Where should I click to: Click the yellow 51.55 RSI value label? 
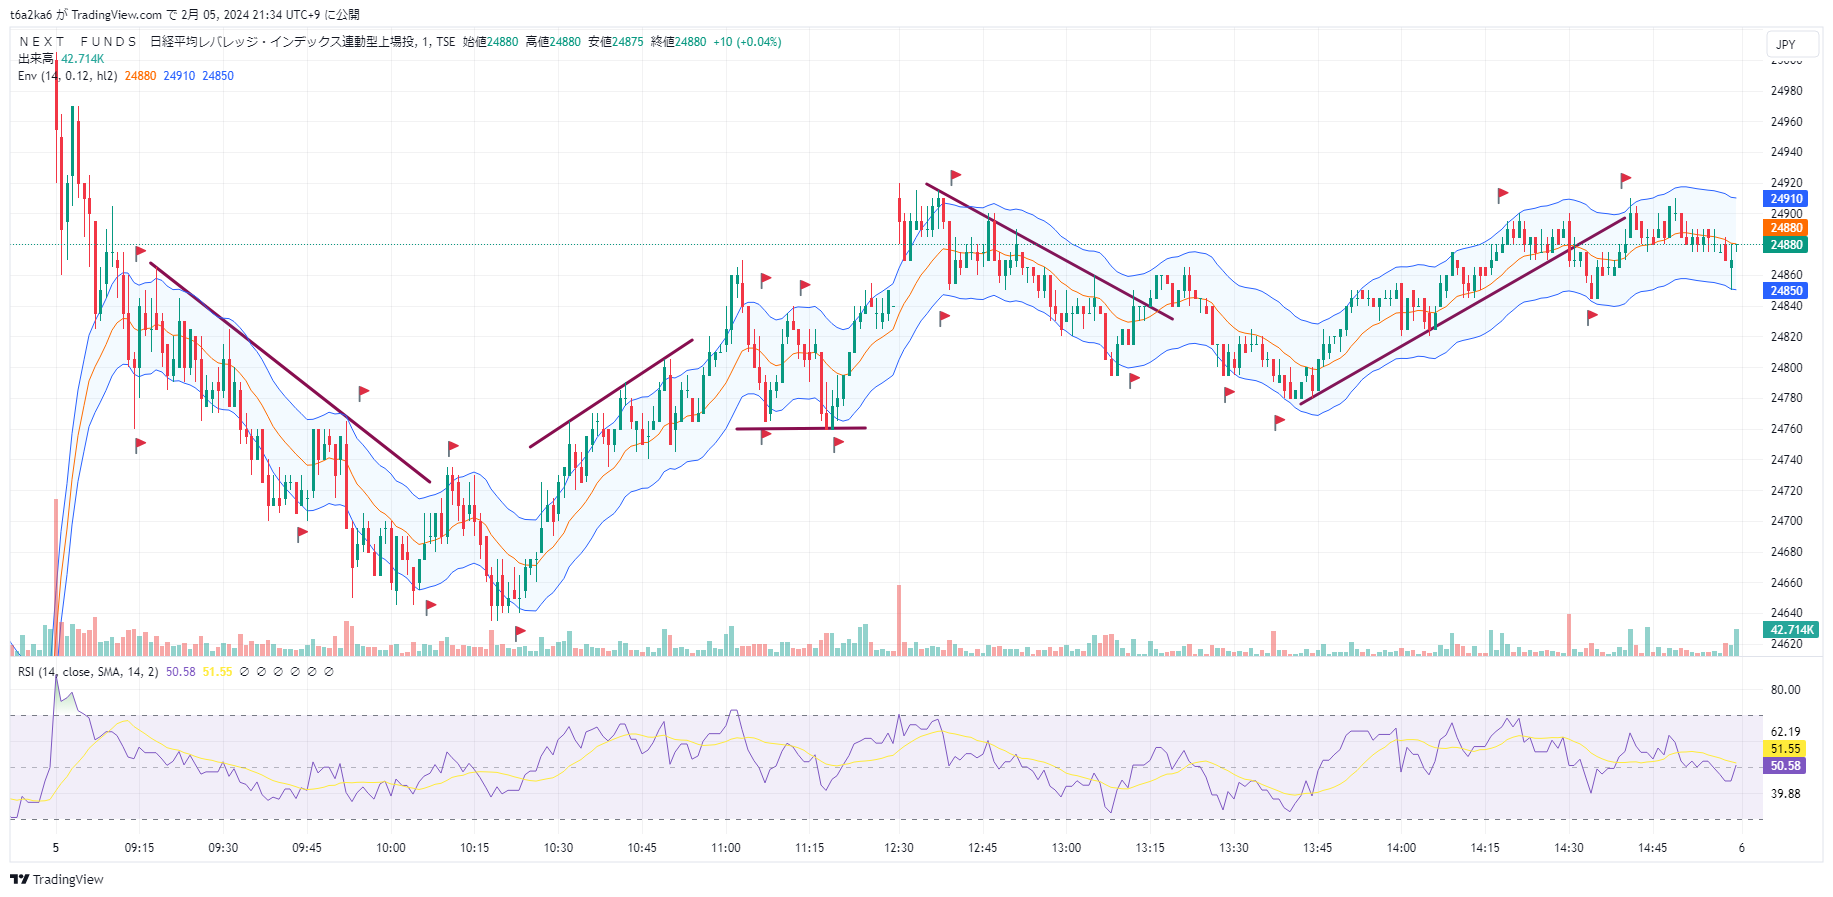[x=1785, y=749]
